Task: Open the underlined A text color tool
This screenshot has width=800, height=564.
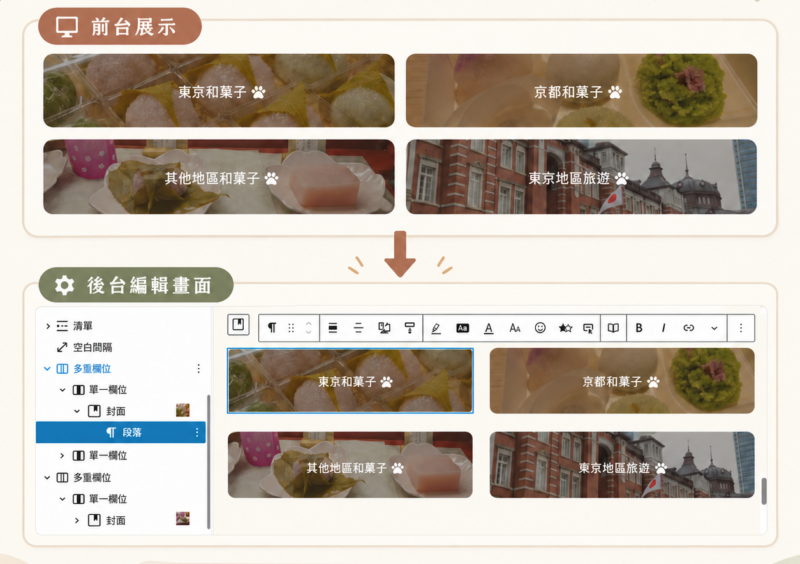Action: pos(488,328)
